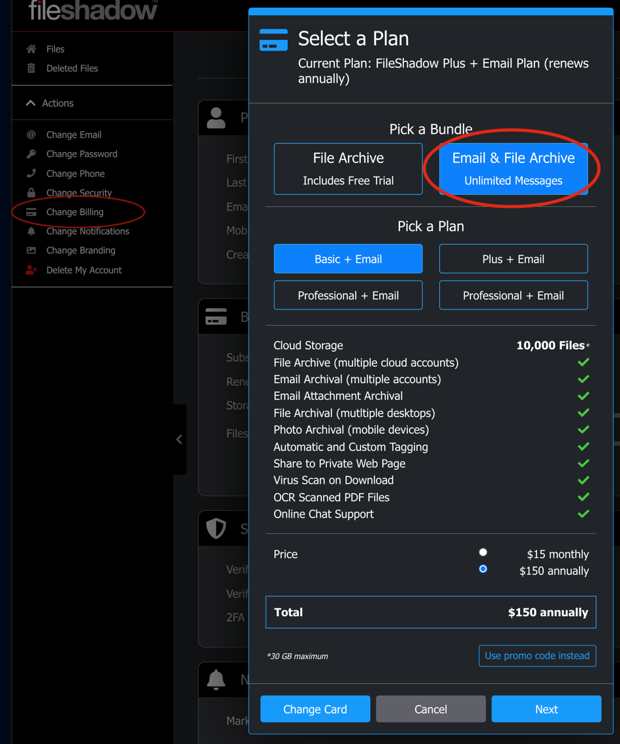Open the Change Email action
This screenshot has width=620, height=744.
[x=74, y=135]
